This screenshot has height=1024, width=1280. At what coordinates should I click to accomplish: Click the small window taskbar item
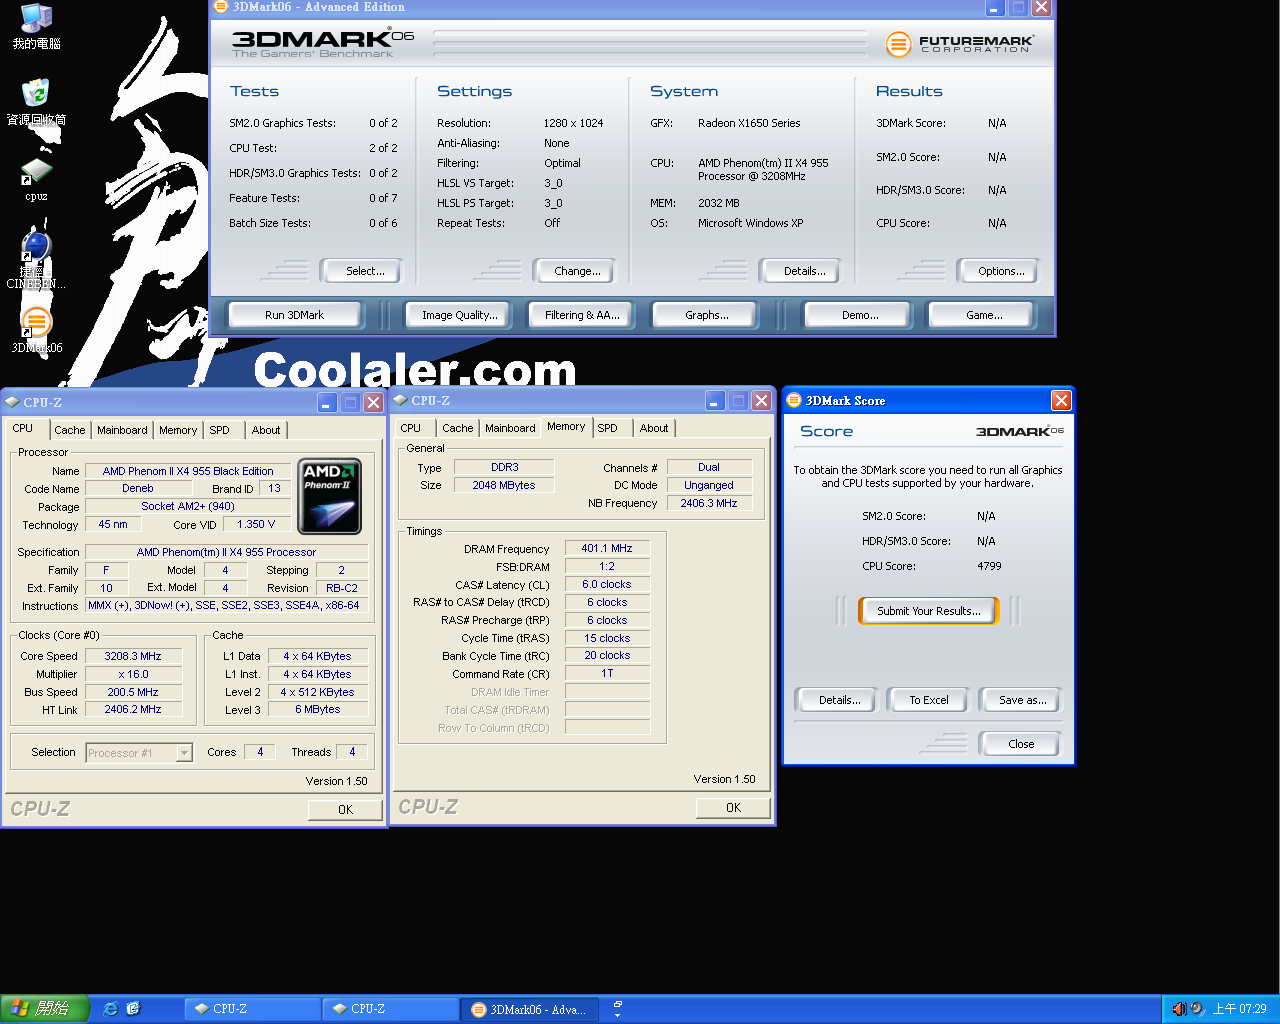click(617, 1009)
